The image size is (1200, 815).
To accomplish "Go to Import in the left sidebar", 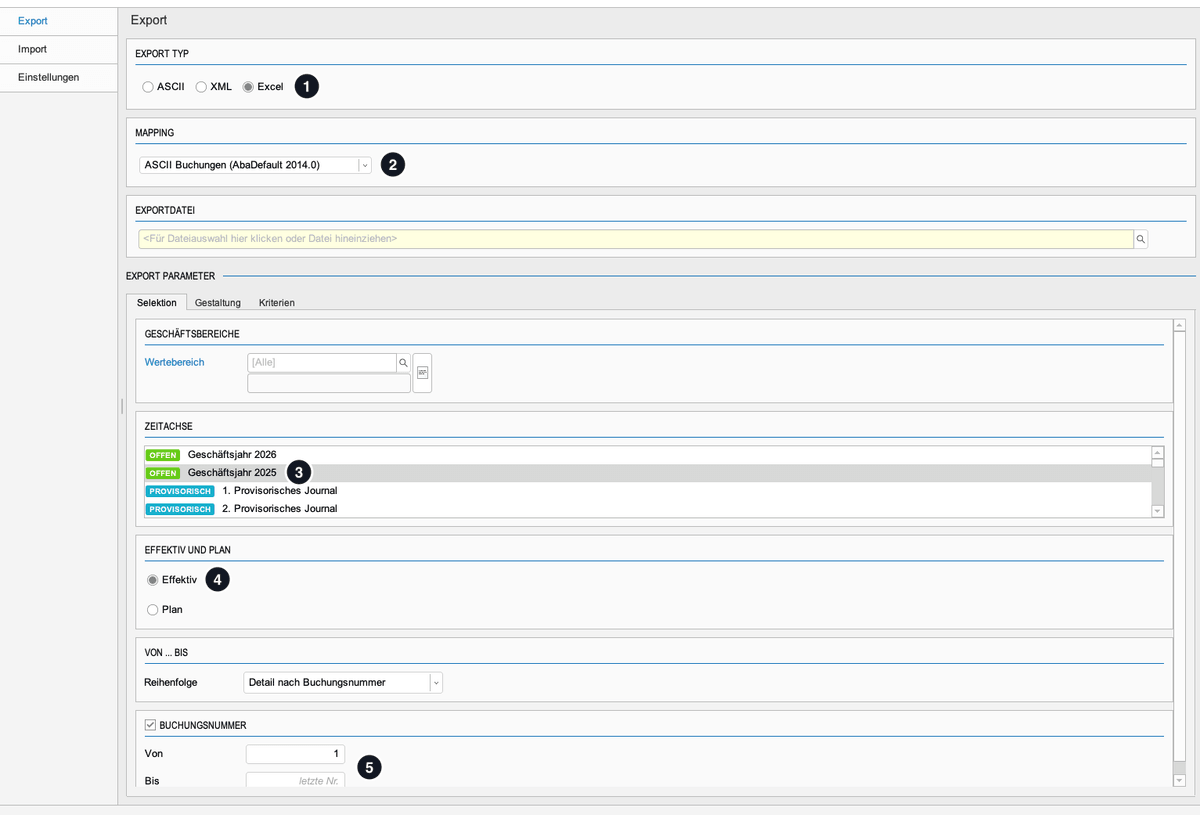I will 59,49.
